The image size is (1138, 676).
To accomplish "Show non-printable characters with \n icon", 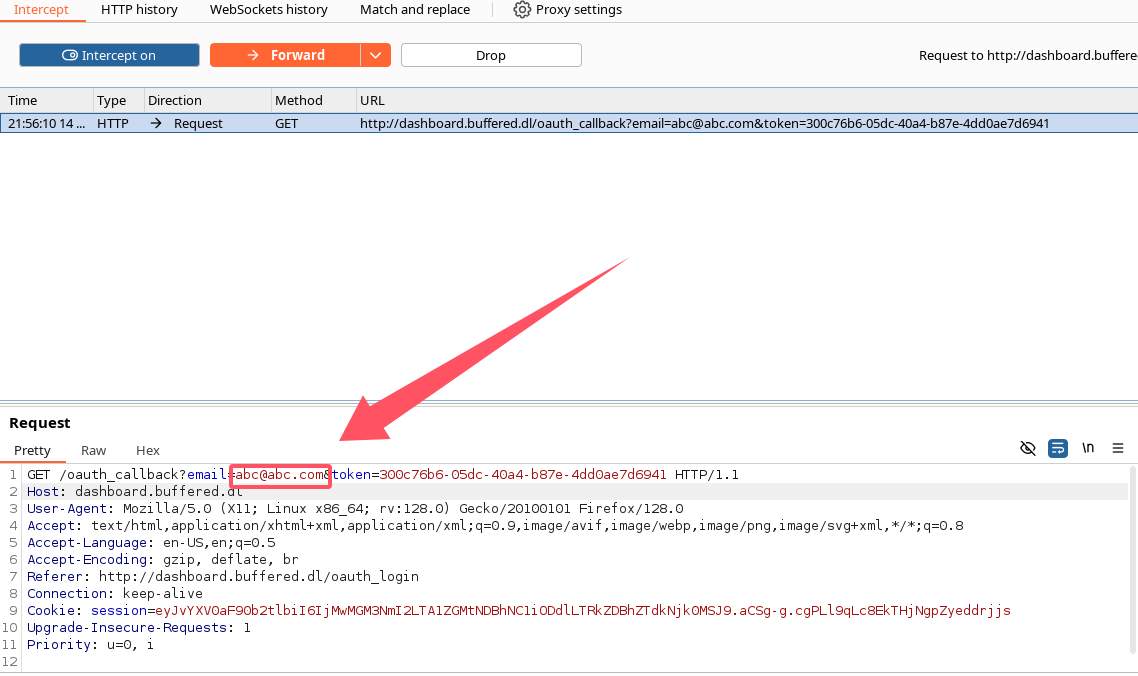I will [x=1088, y=448].
